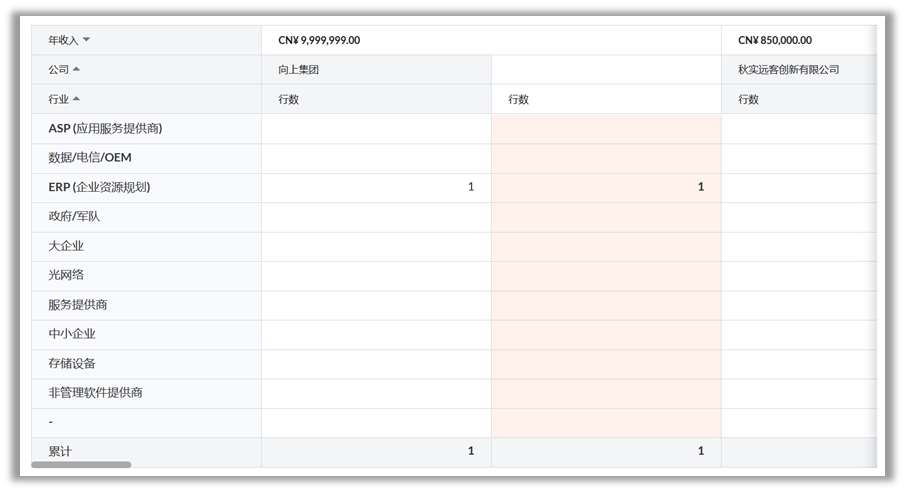The height and width of the screenshot is (492, 905).
Task: Select the 数据/电信/OEM row label
Action: click(90, 158)
